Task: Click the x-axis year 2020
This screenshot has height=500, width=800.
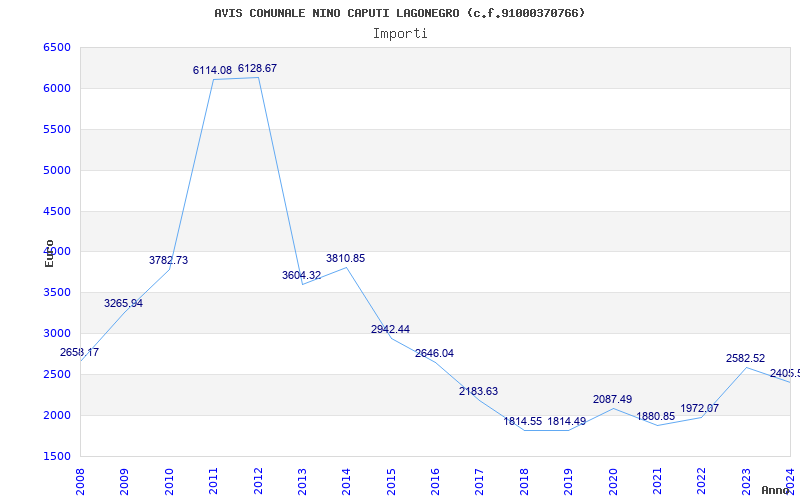Action: pos(613,482)
